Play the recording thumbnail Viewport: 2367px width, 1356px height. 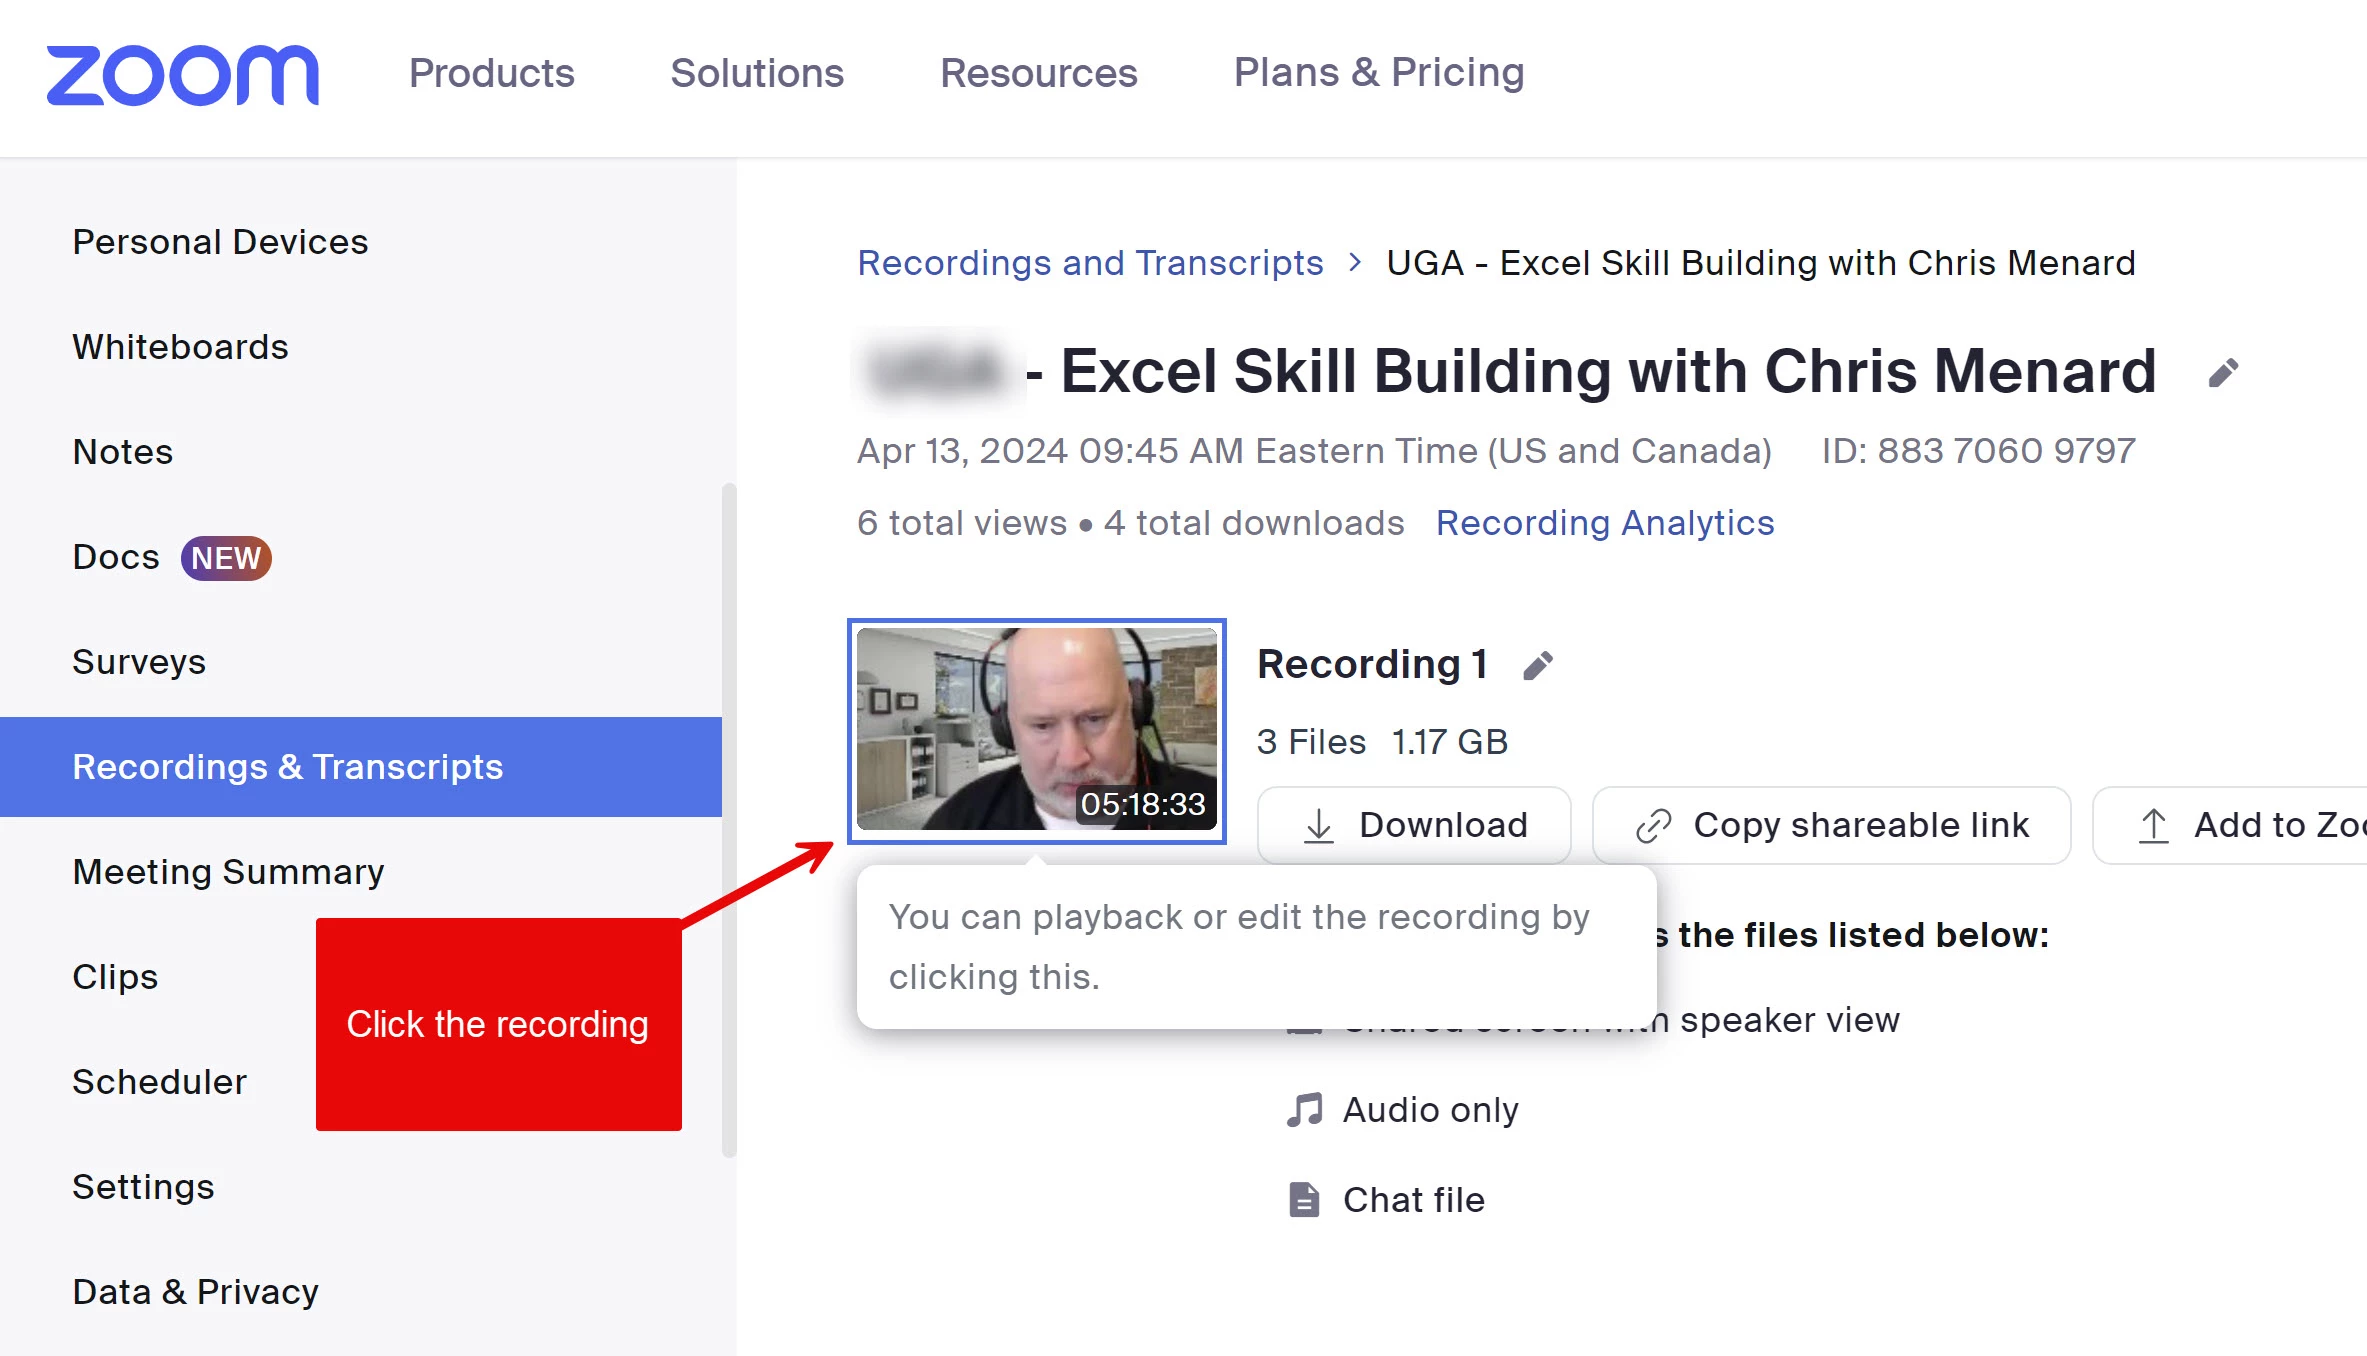[1036, 730]
